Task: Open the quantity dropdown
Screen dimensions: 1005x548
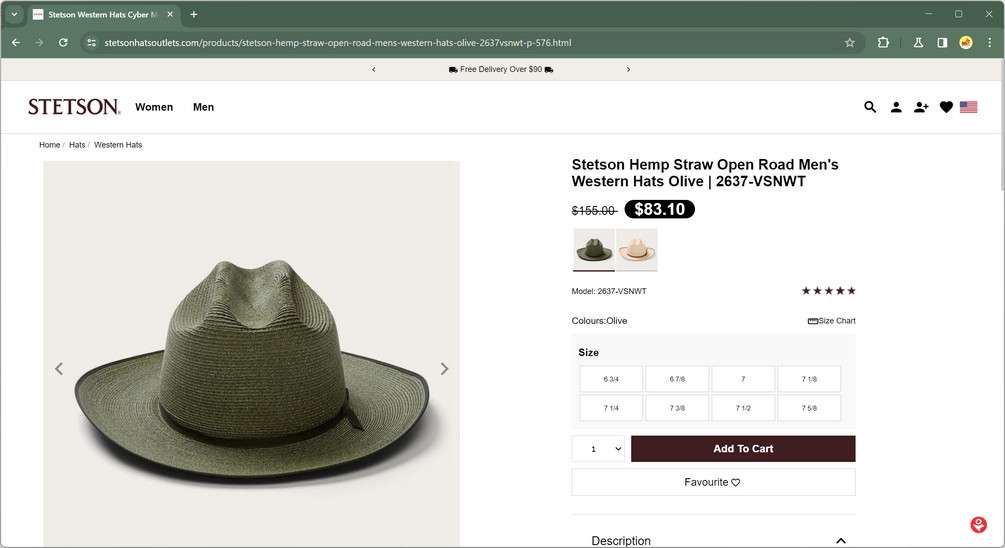Action: pos(599,449)
